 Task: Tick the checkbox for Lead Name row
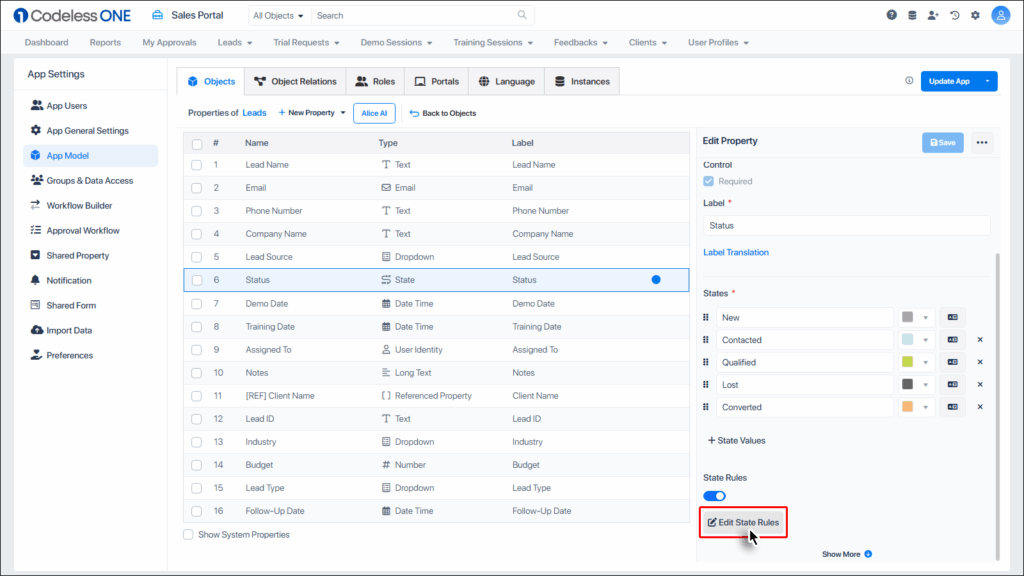[197, 165]
